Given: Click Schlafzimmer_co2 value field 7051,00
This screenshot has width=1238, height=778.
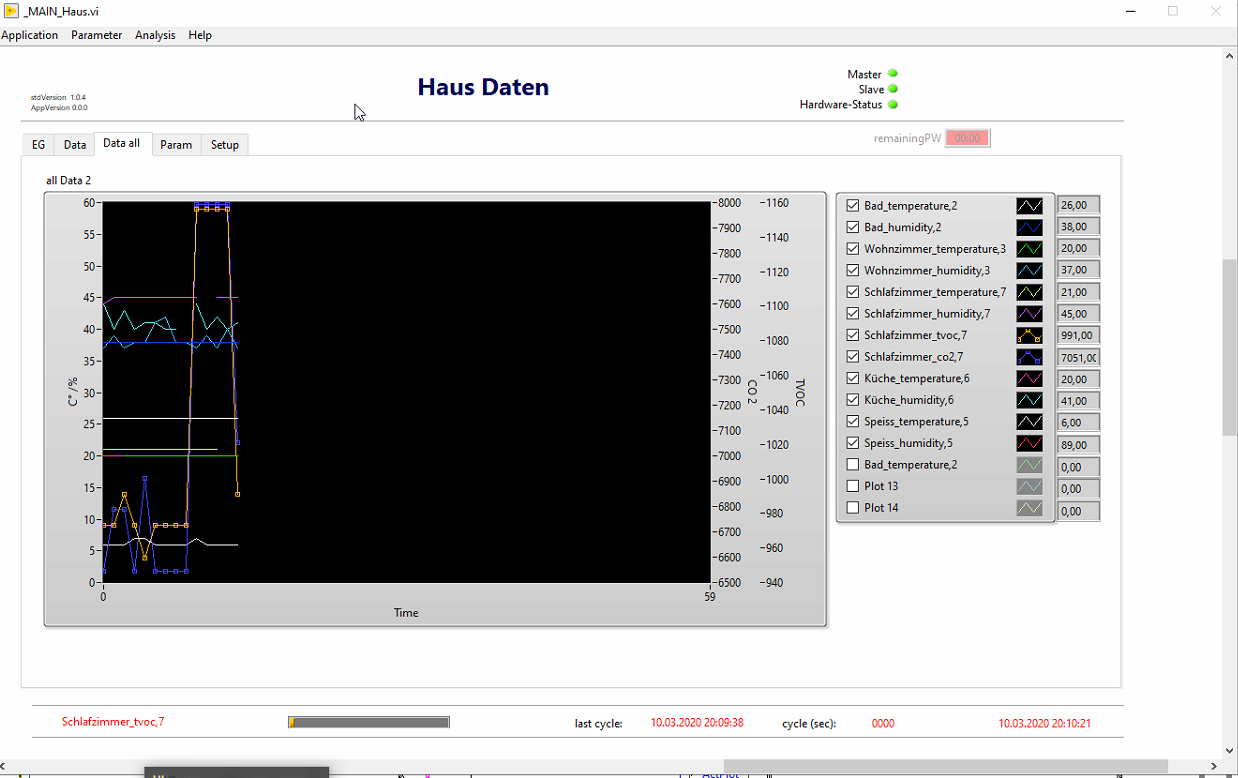Looking at the screenshot, I should coord(1079,357).
